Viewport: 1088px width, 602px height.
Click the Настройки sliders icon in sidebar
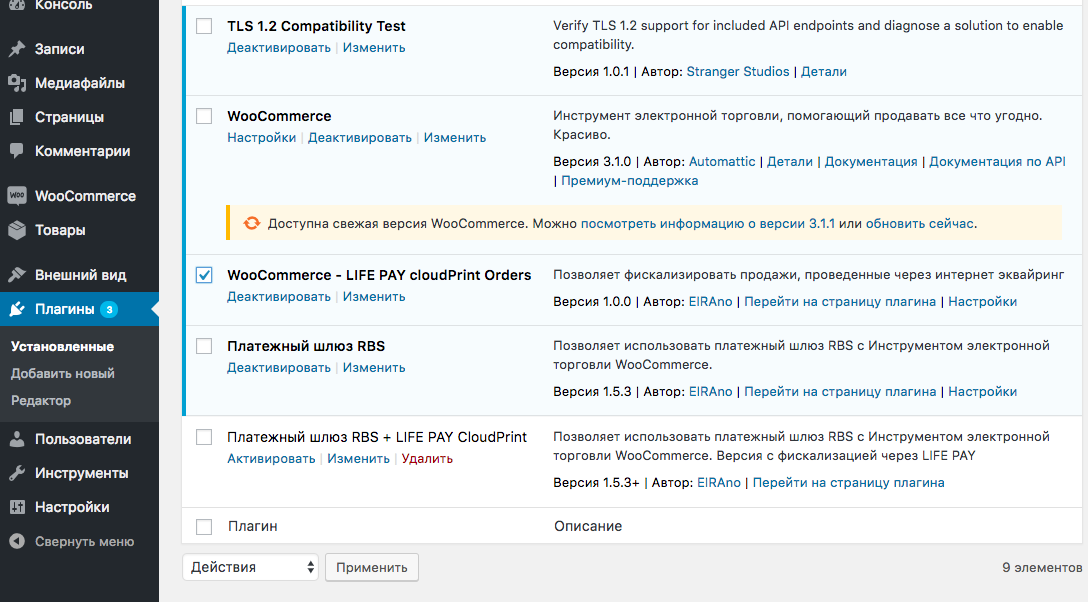coord(17,507)
